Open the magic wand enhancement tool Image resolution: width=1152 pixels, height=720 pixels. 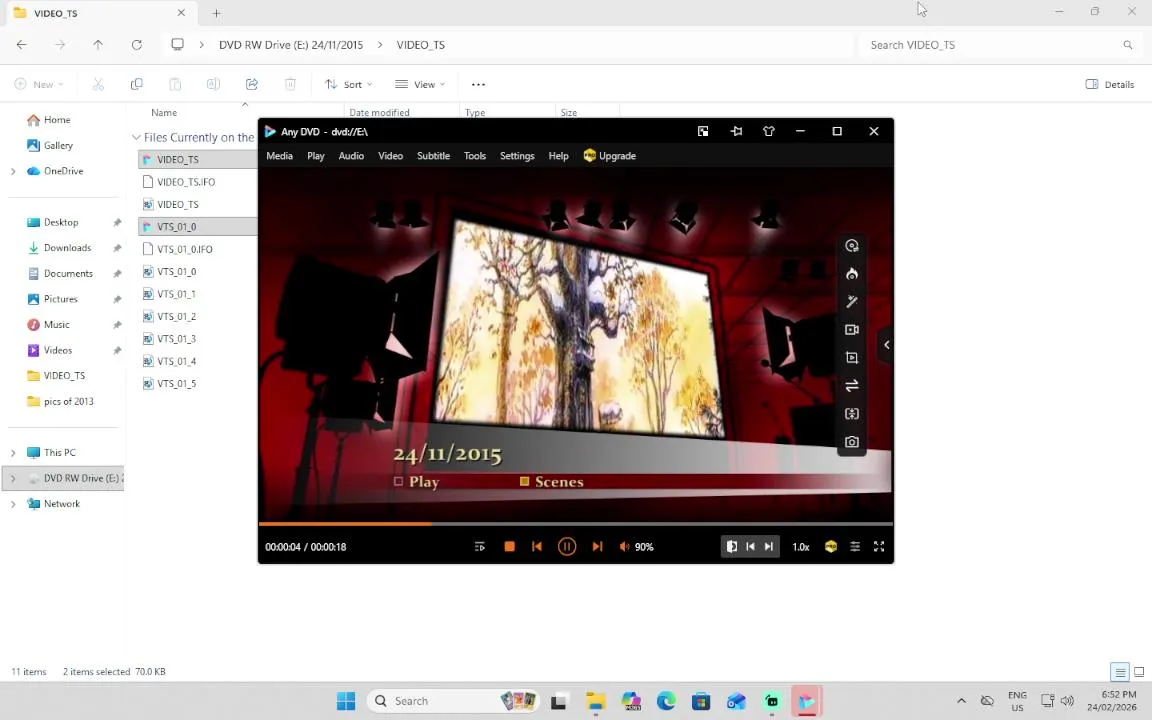pyautogui.click(x=852, y=302)
